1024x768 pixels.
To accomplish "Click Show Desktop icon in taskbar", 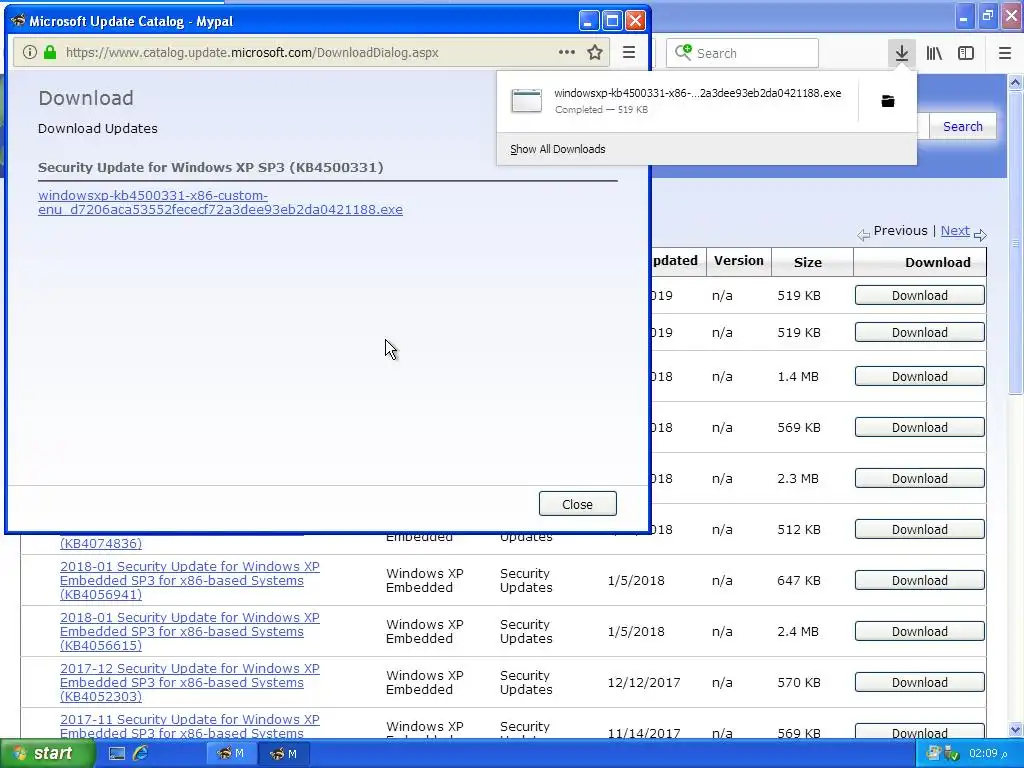I will [117, 754].
